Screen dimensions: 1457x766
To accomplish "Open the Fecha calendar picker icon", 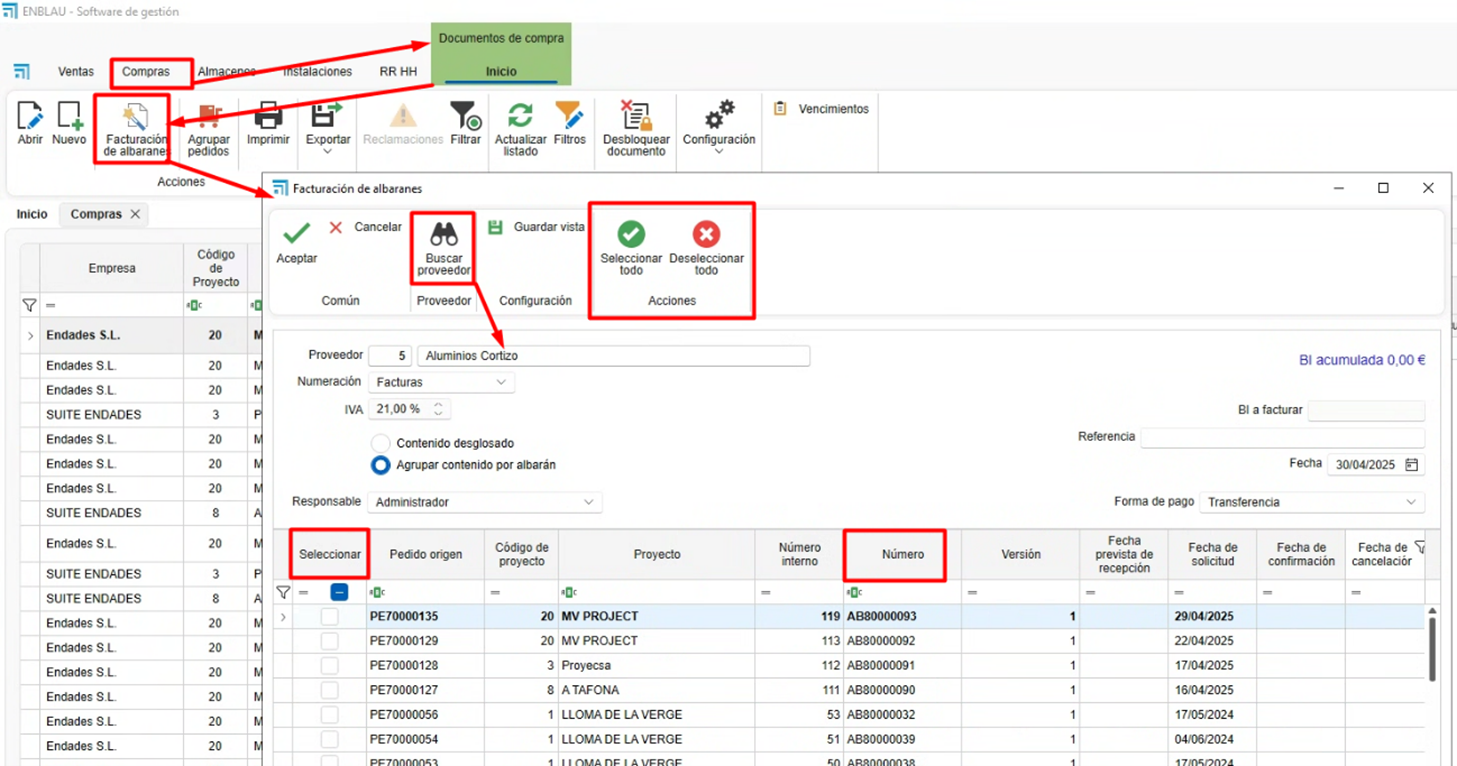I will click(1411, 465).
